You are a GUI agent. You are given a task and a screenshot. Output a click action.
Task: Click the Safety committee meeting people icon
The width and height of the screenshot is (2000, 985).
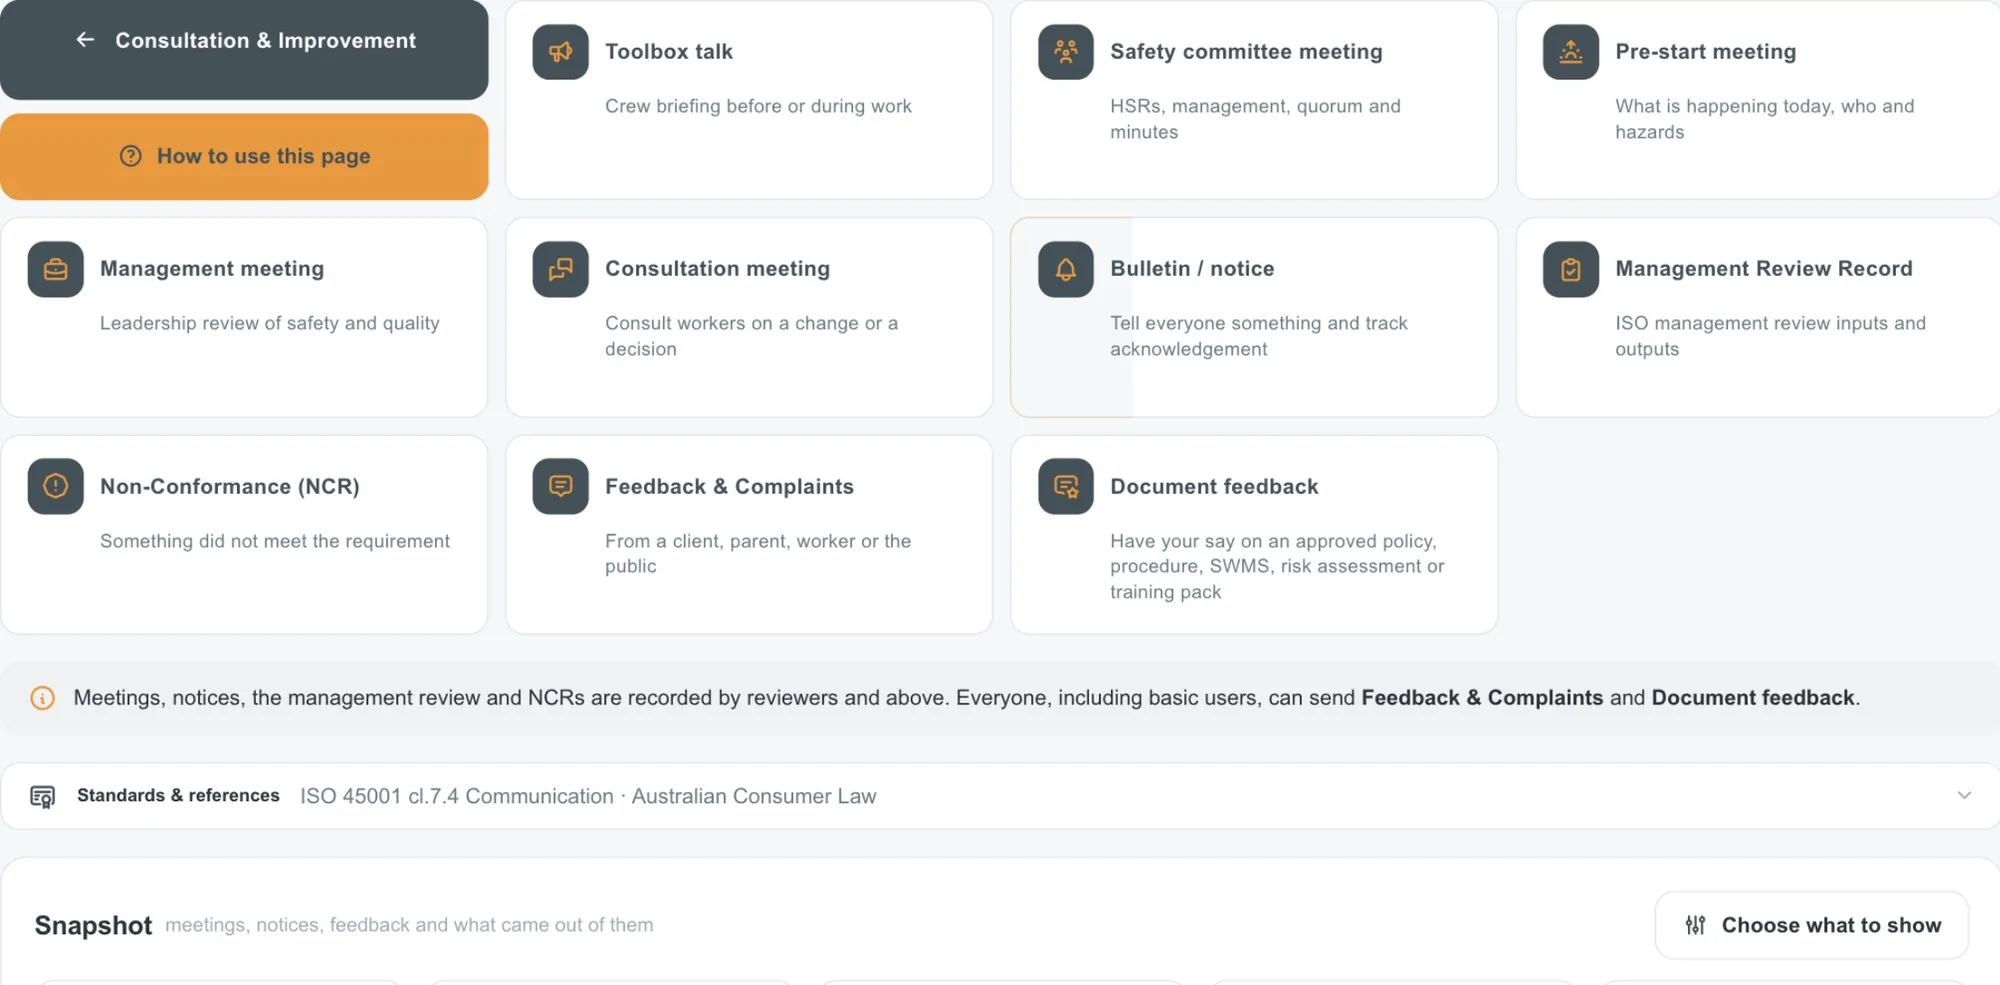coord(1065,52)
